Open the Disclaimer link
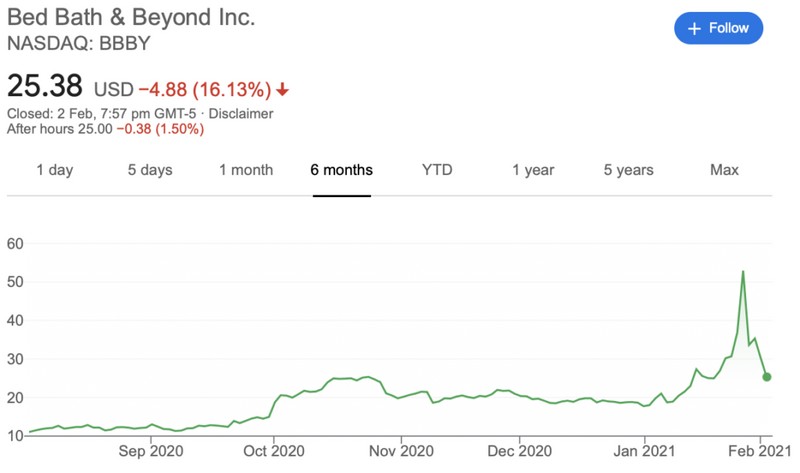 pyautogui.click(x=241, y=113)
